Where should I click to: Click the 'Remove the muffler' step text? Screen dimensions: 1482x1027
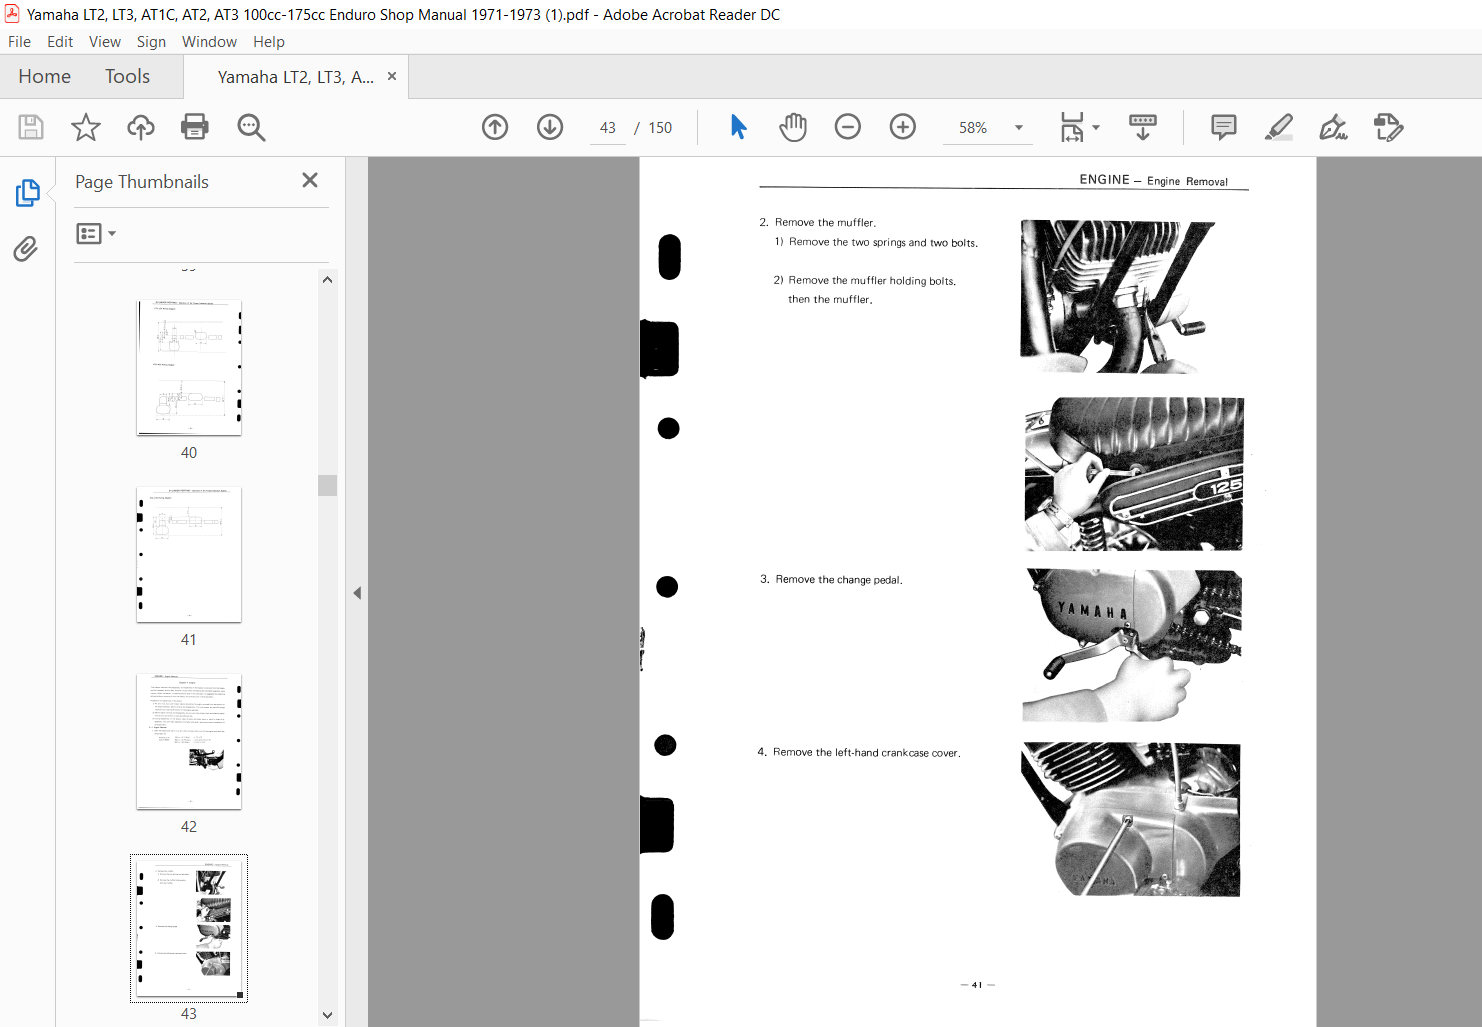click(x=825, y=223)
